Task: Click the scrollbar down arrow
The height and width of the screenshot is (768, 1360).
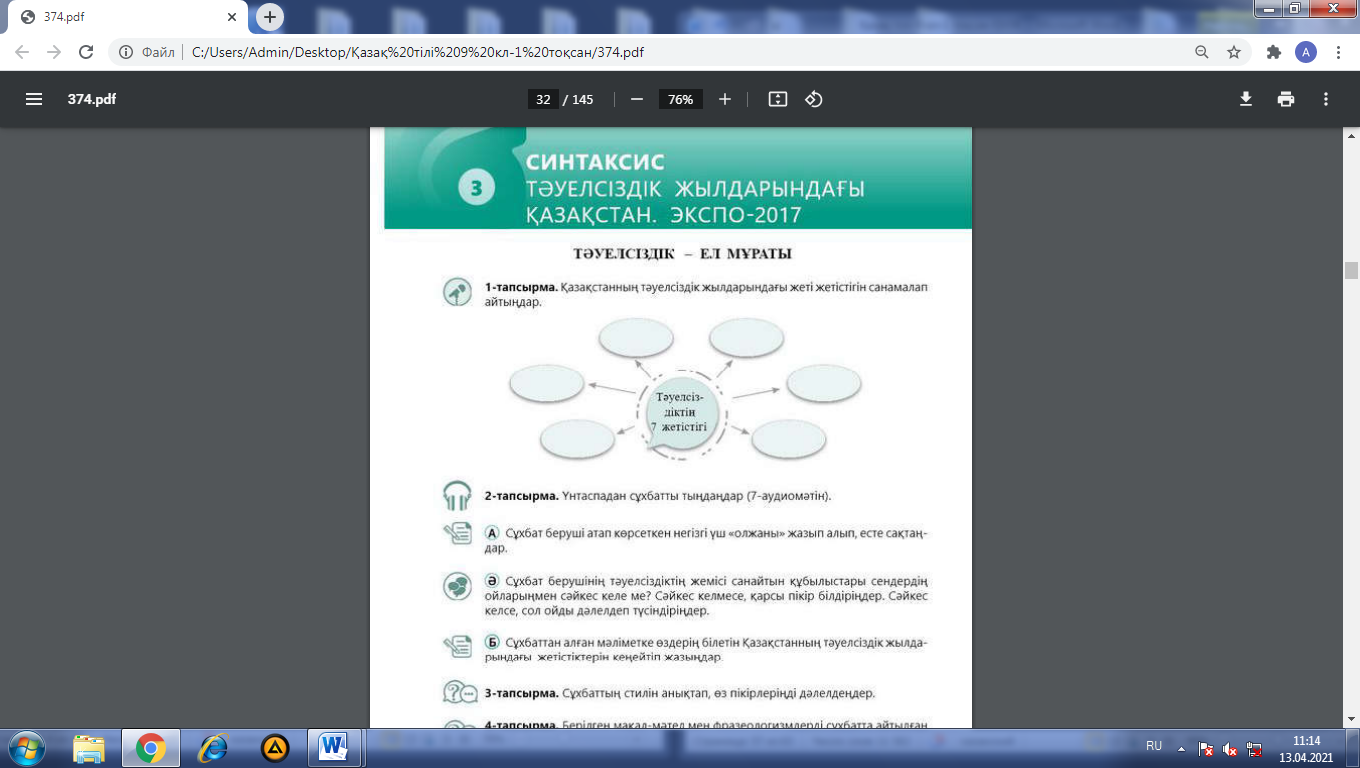Action: coord(1351,719)
